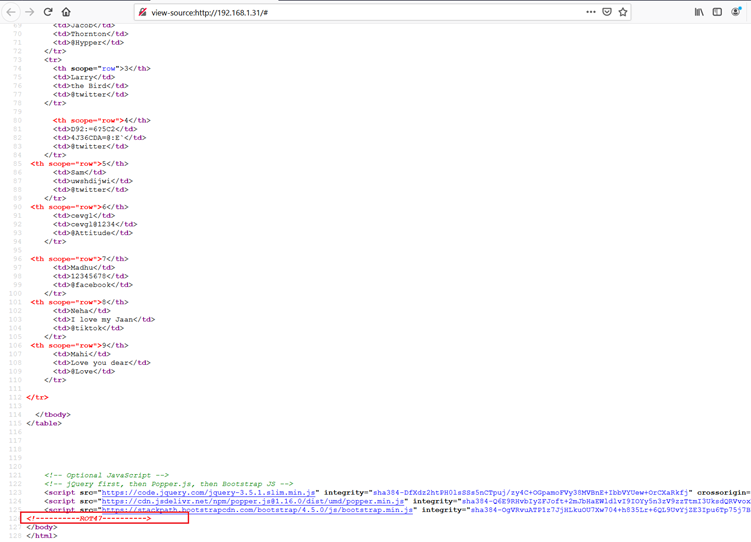Reload the current page
The image size is (751, 542).
pos(47,12)
